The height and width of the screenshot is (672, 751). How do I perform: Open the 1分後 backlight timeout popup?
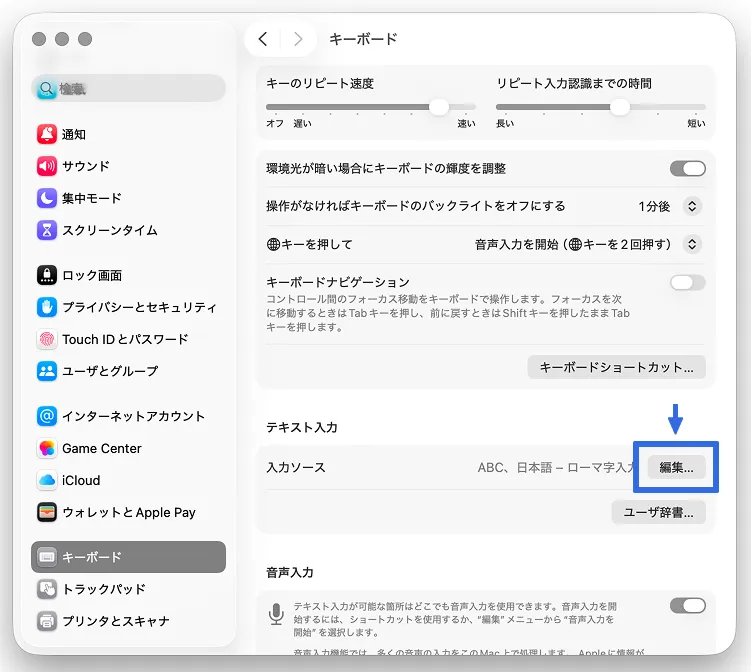(x=692, y=206)
